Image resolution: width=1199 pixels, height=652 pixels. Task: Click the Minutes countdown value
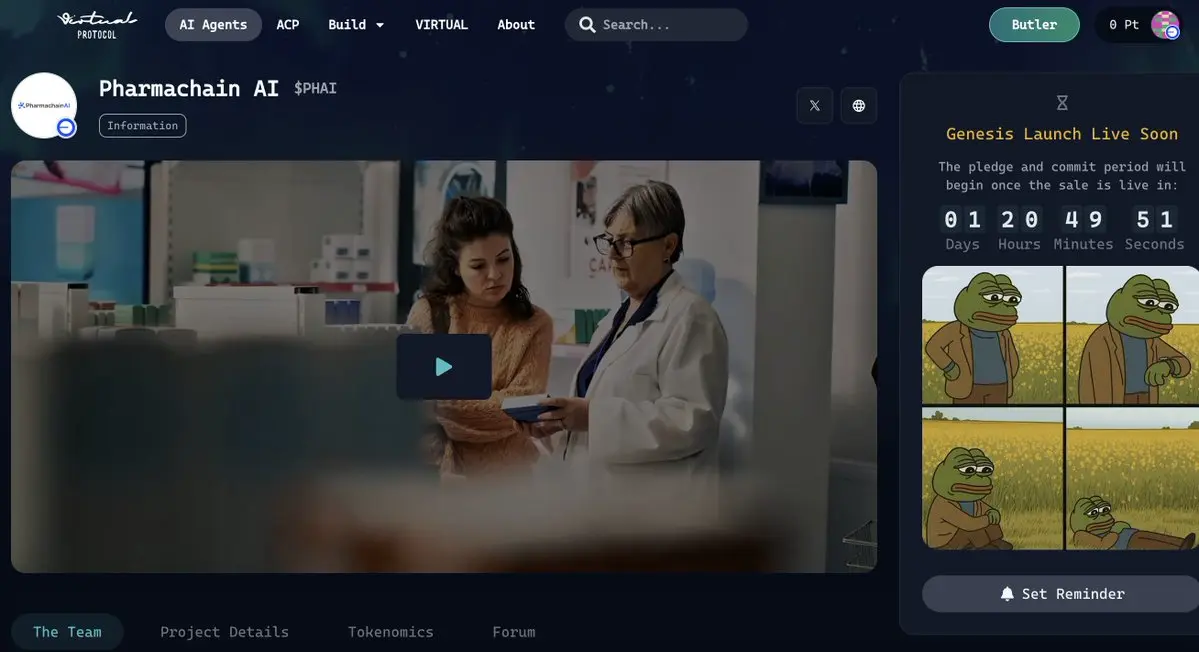point(1084,220)
